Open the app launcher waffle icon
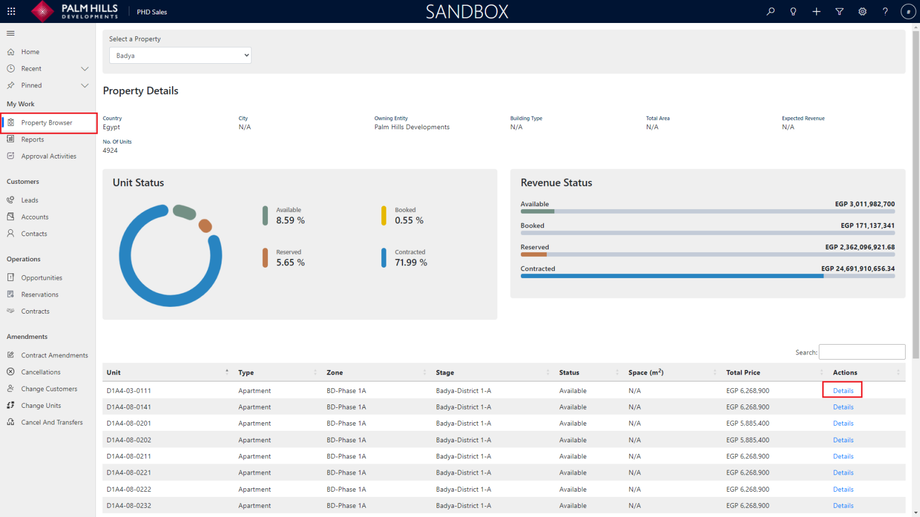Image resolution: width=920 pixels, height=517 pixels. (11, 12)
